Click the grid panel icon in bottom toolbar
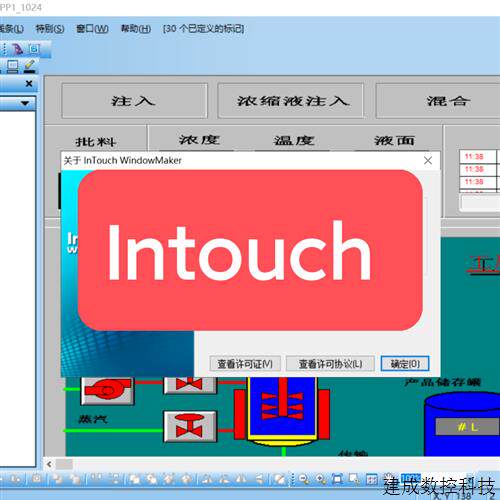Screen dimensions: 500x500 coord(371,480)
